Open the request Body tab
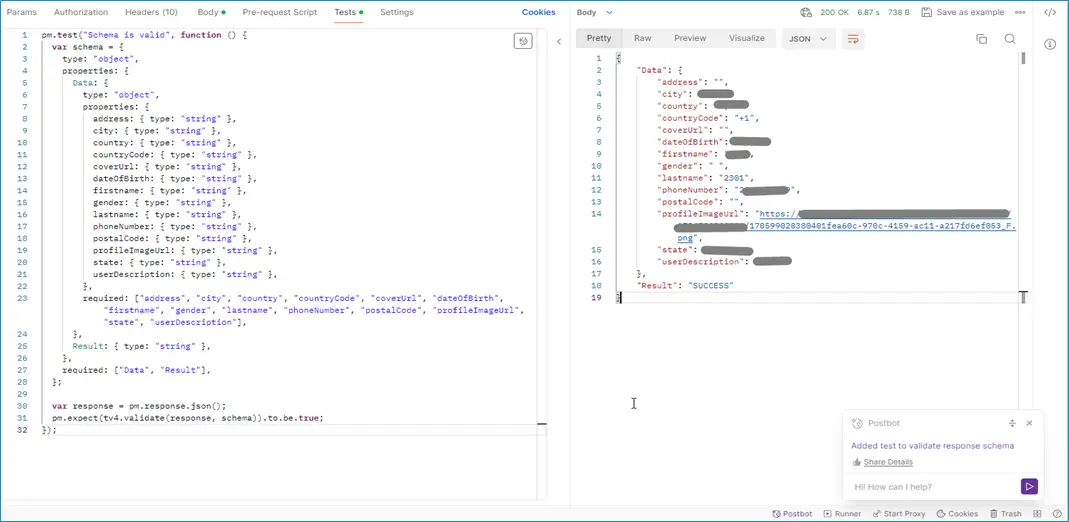This screenshot has width=1069, height=522. pos(211,12)
